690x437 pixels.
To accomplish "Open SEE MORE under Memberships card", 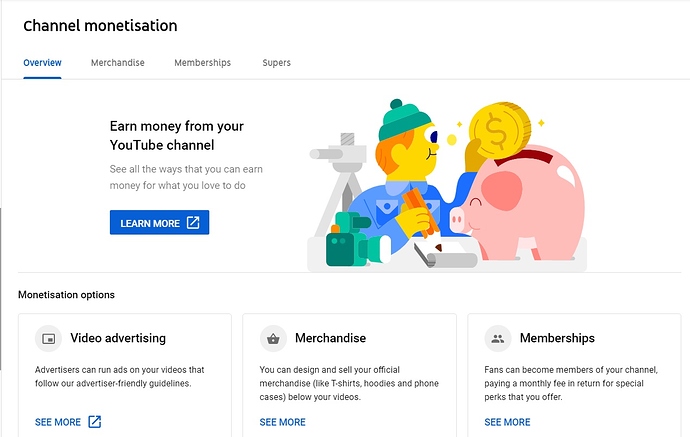I will pos(507,422).
